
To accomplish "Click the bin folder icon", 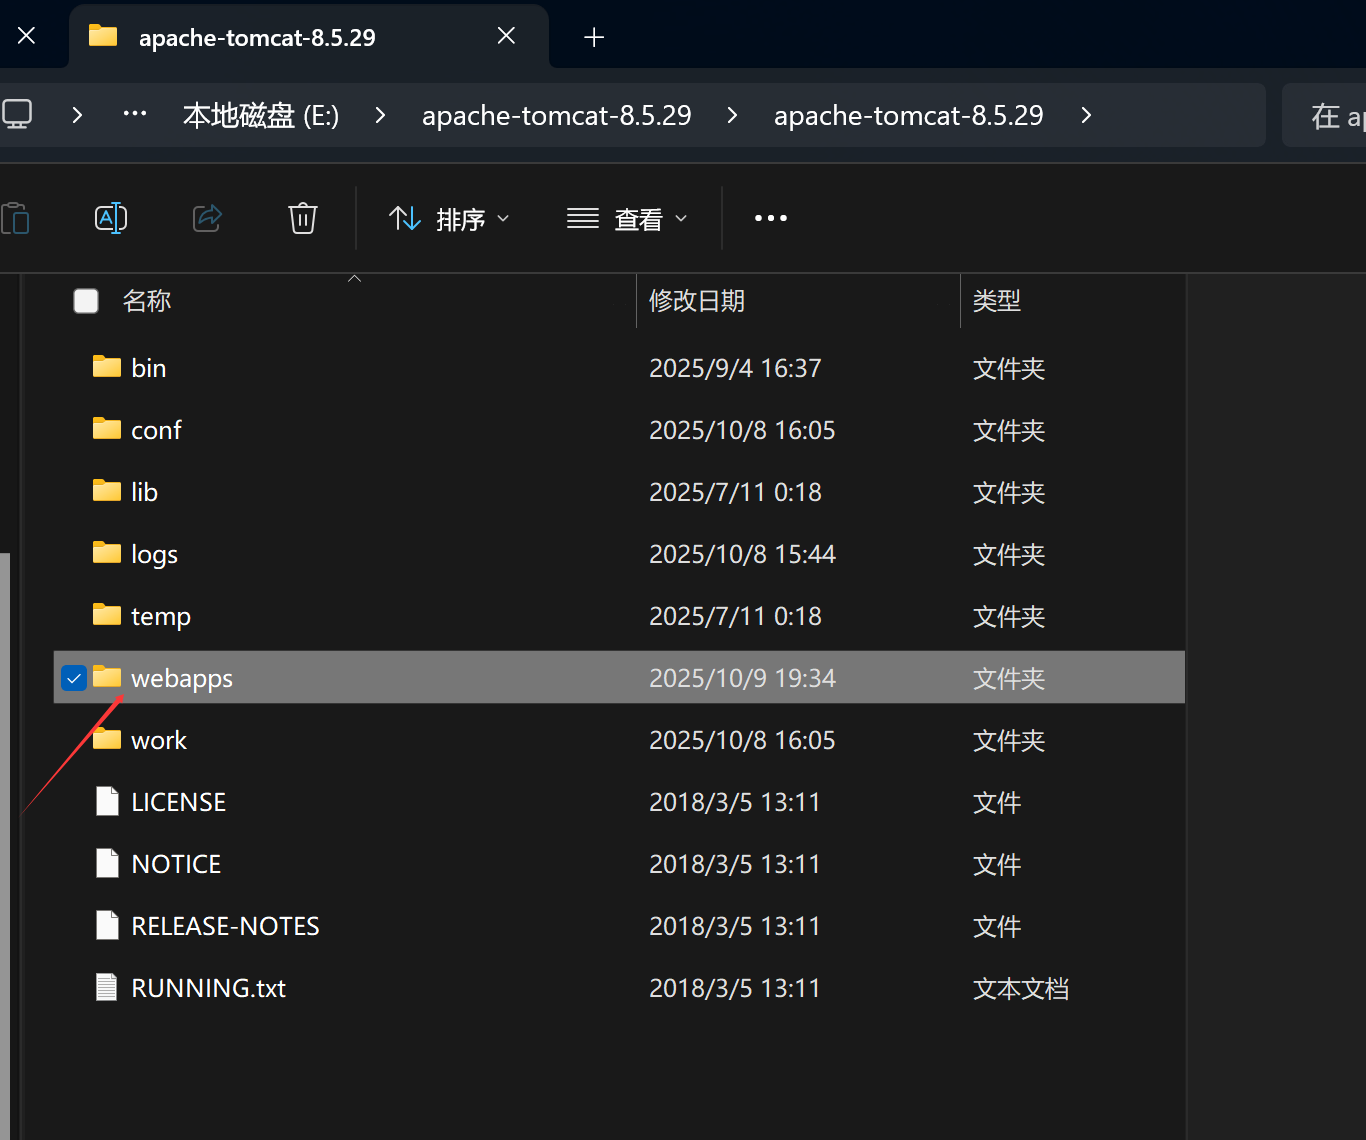I will 107,367.
